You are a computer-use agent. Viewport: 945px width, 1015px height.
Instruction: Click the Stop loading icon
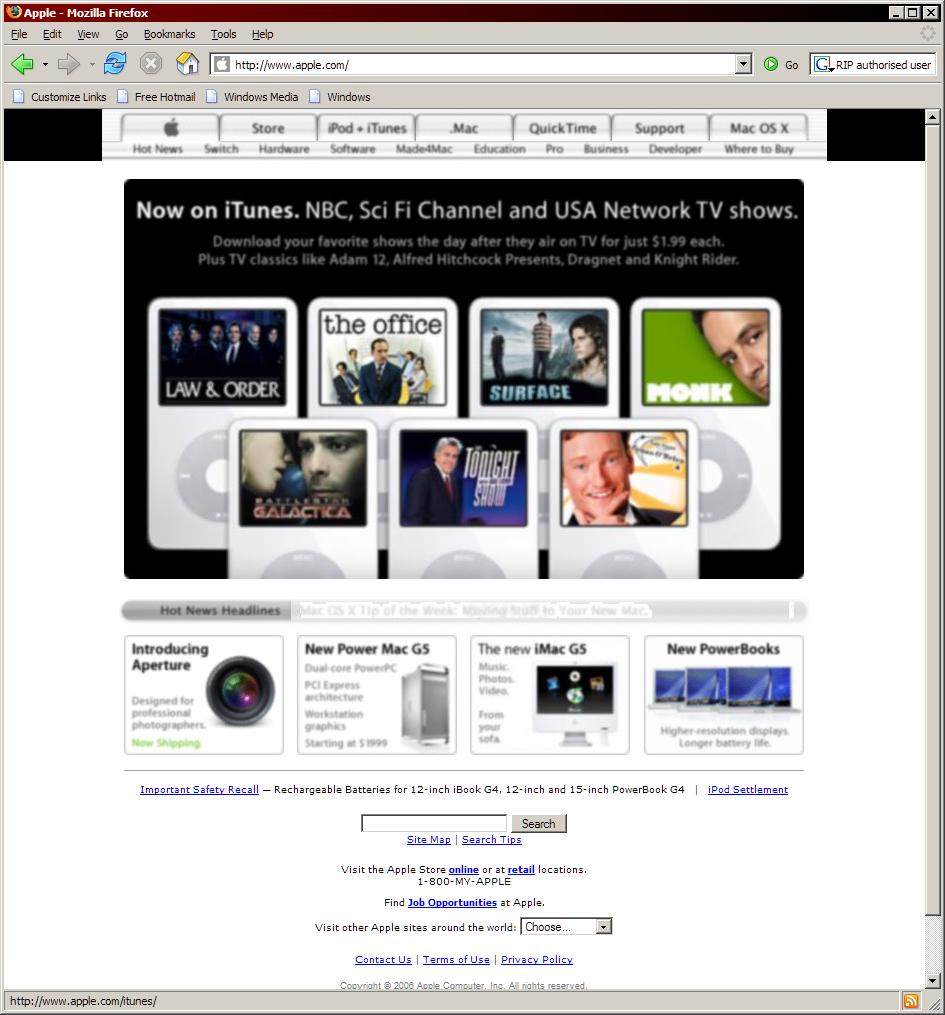[x=150, y=63]
